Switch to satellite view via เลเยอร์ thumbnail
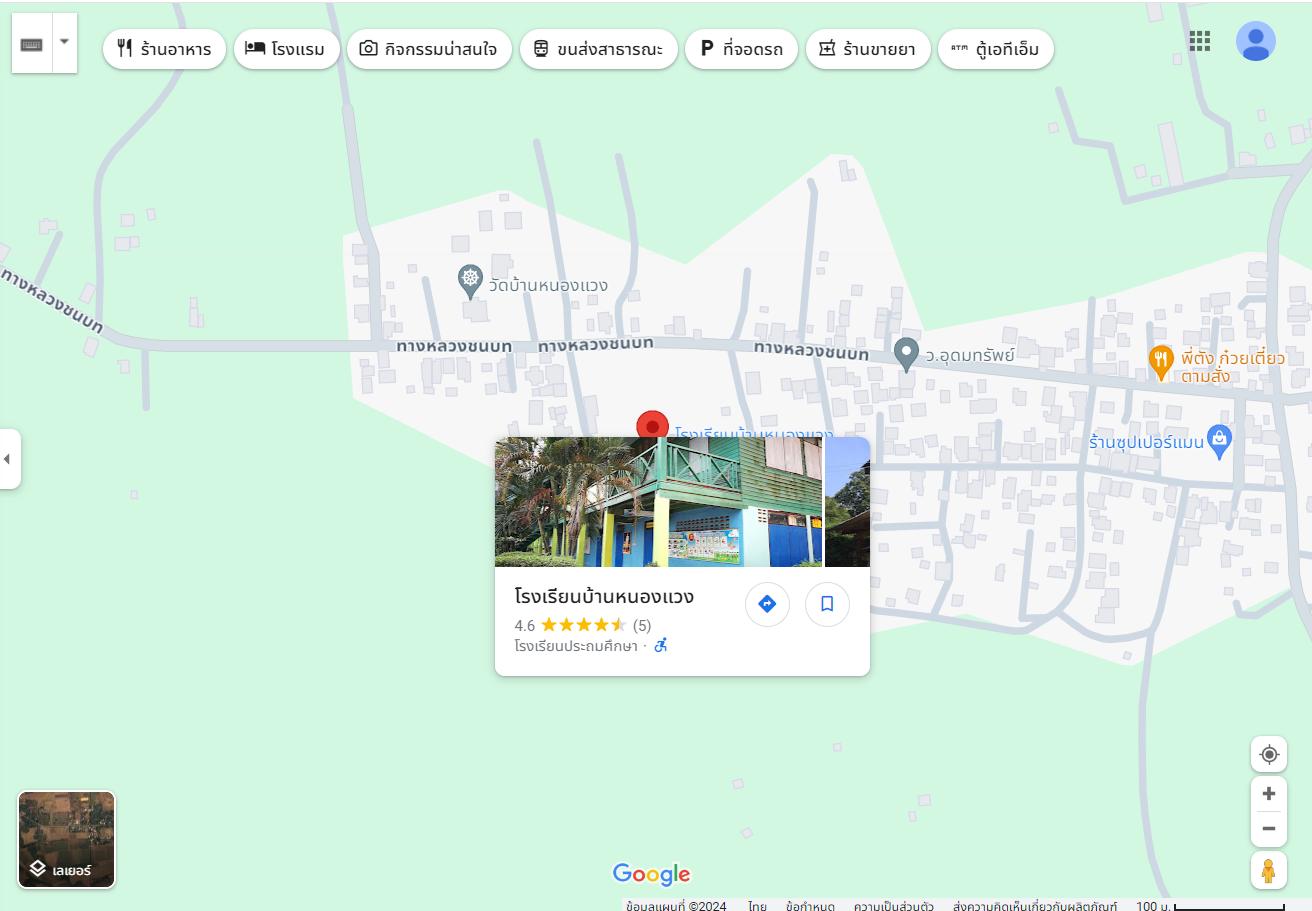This screenshot has height=911, width=1312. pos(67,840)
